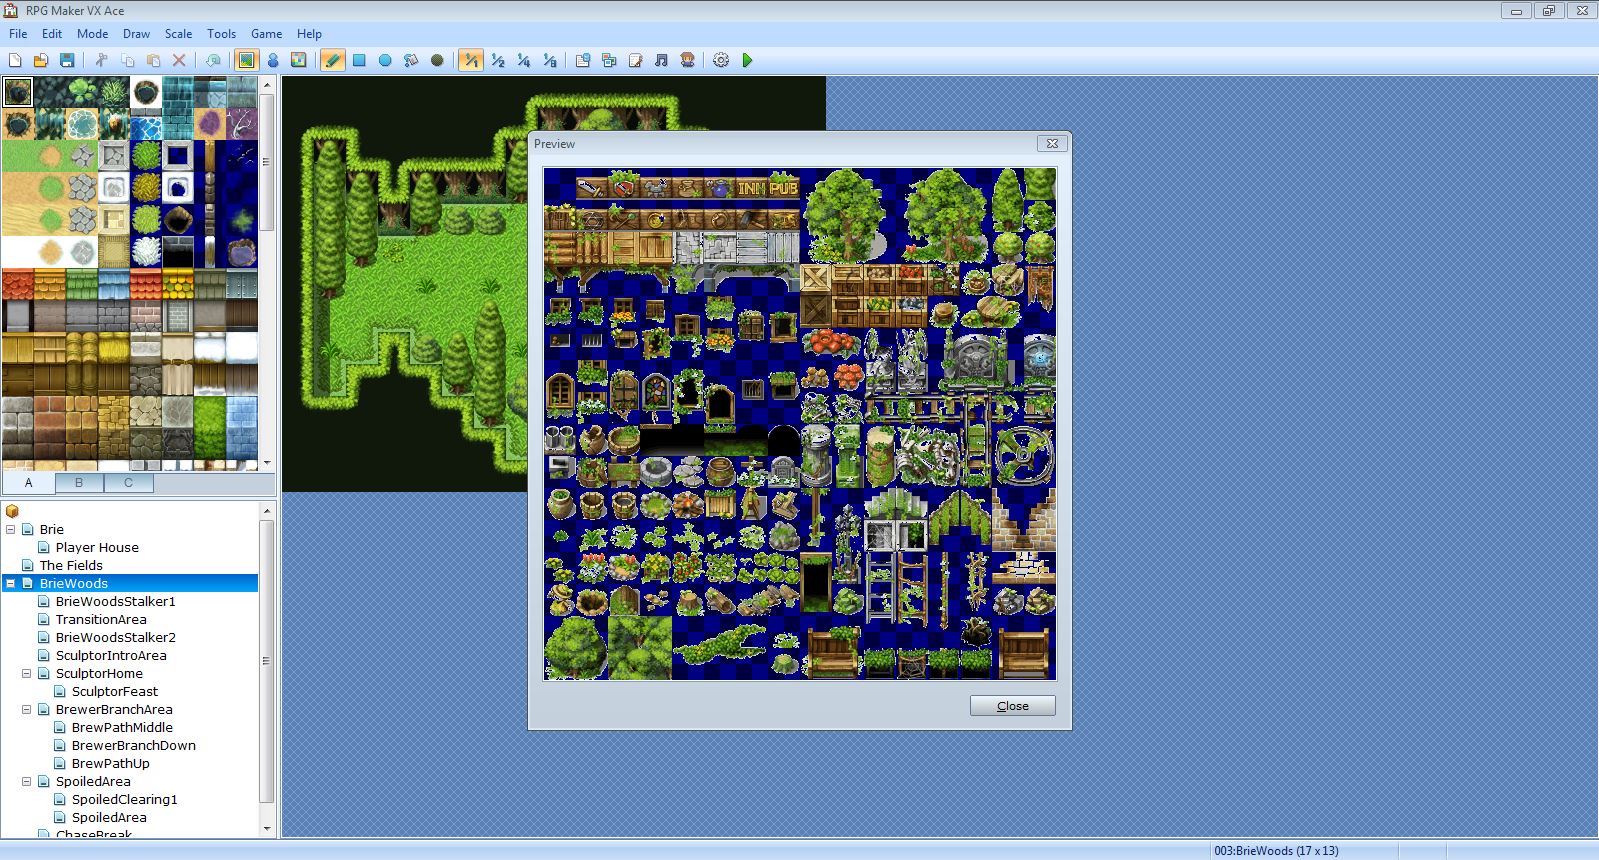Create a new project with the blank page icon
The width and height of the screenshot is (1599, 860).
point(15,60)
